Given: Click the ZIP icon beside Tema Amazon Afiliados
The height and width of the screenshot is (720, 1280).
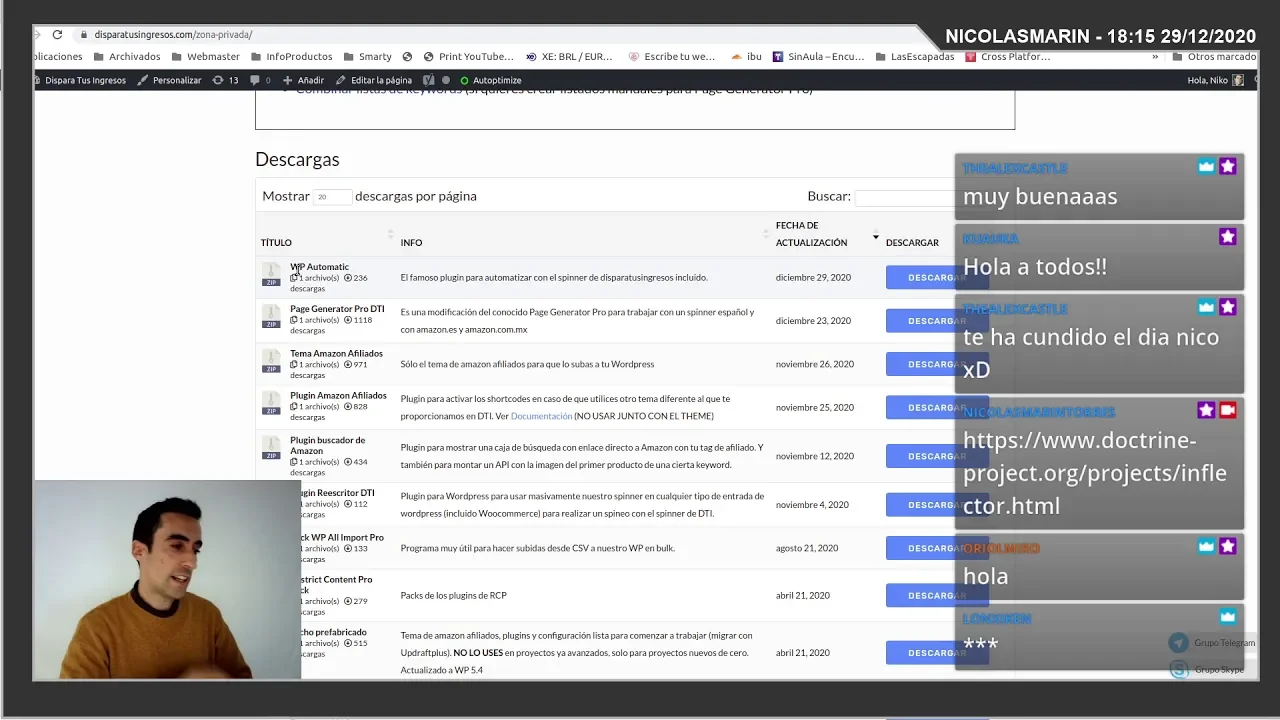Looking at the screenshot, I should (x=271, y=361).
